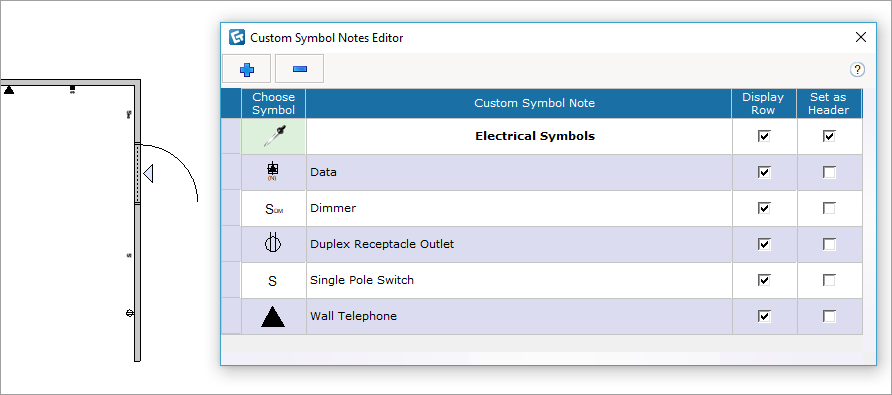Click the app icon in dialog title bar
Screen dimensions: 892x395
[237, 38]
